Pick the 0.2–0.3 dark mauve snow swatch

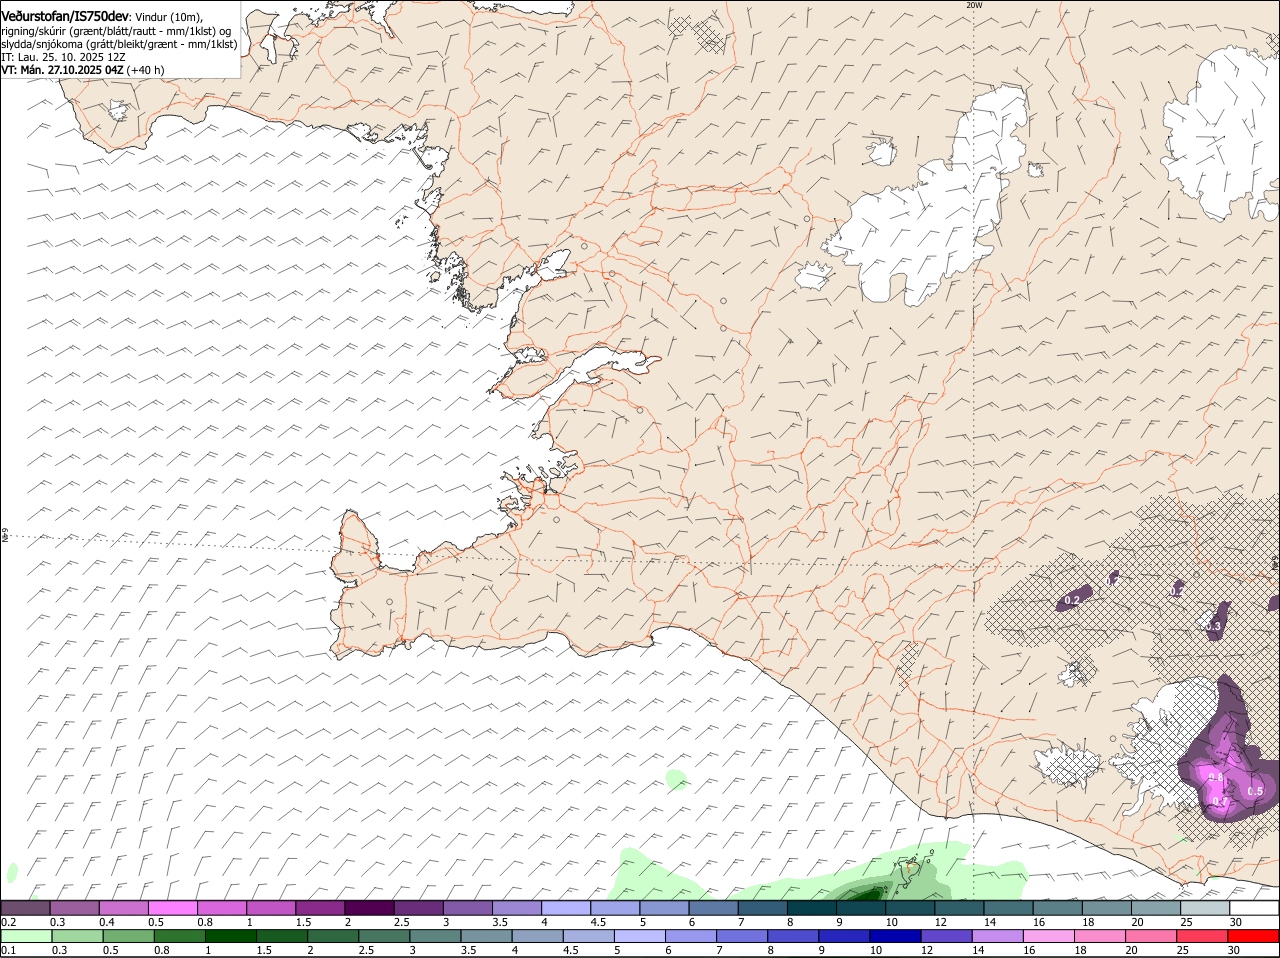(25, 908)
